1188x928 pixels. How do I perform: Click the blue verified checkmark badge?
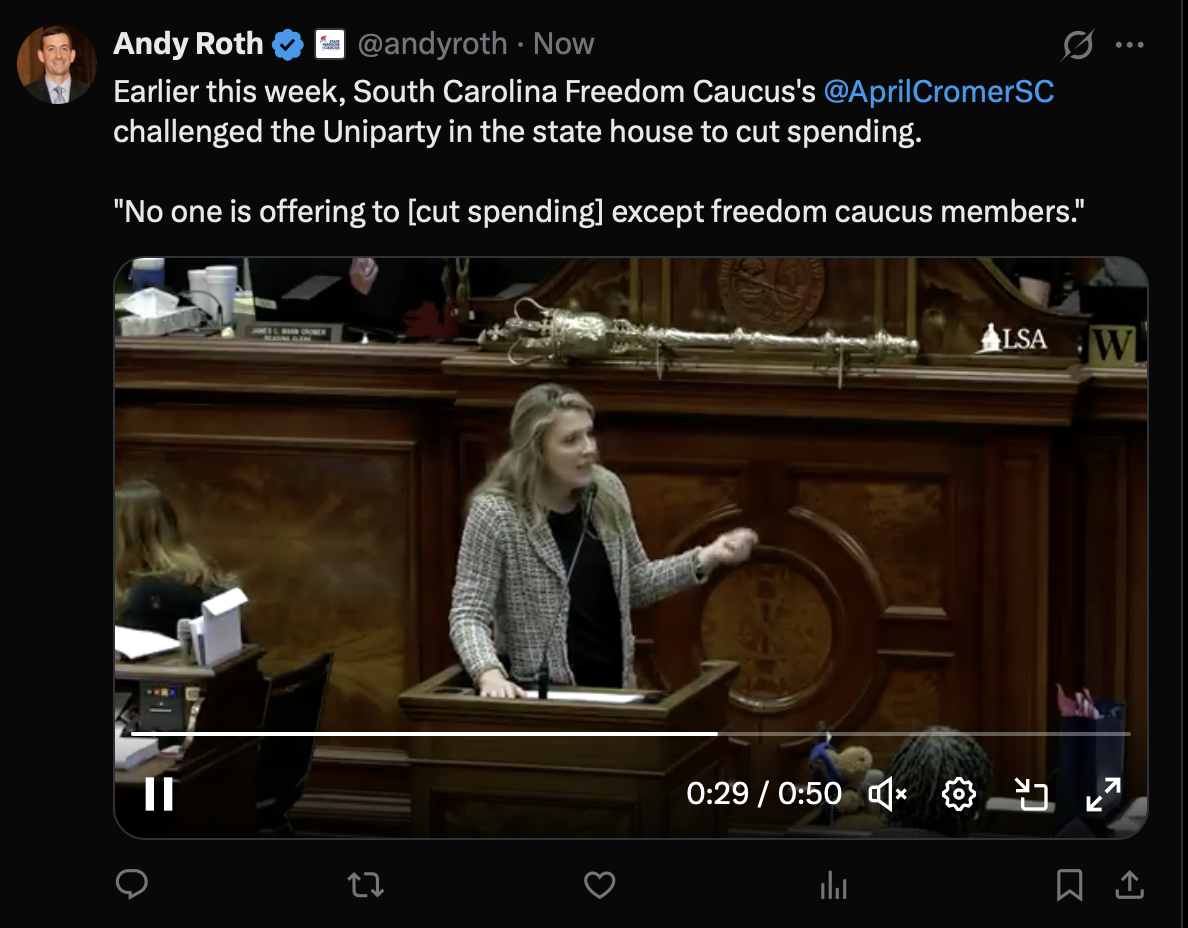point(288,44)
